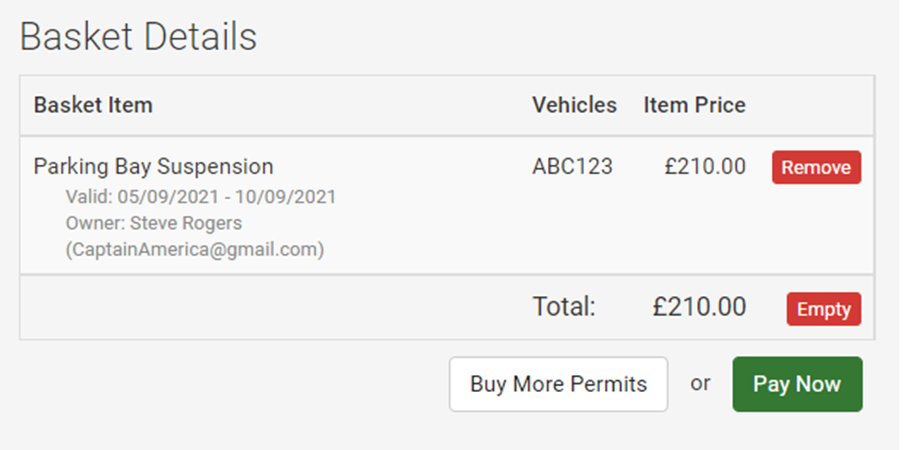Screen dimensions: 914x450
Task: Remove the Parking Bay Suspension item
Action: pyautogui.click(x=816, y=167)
